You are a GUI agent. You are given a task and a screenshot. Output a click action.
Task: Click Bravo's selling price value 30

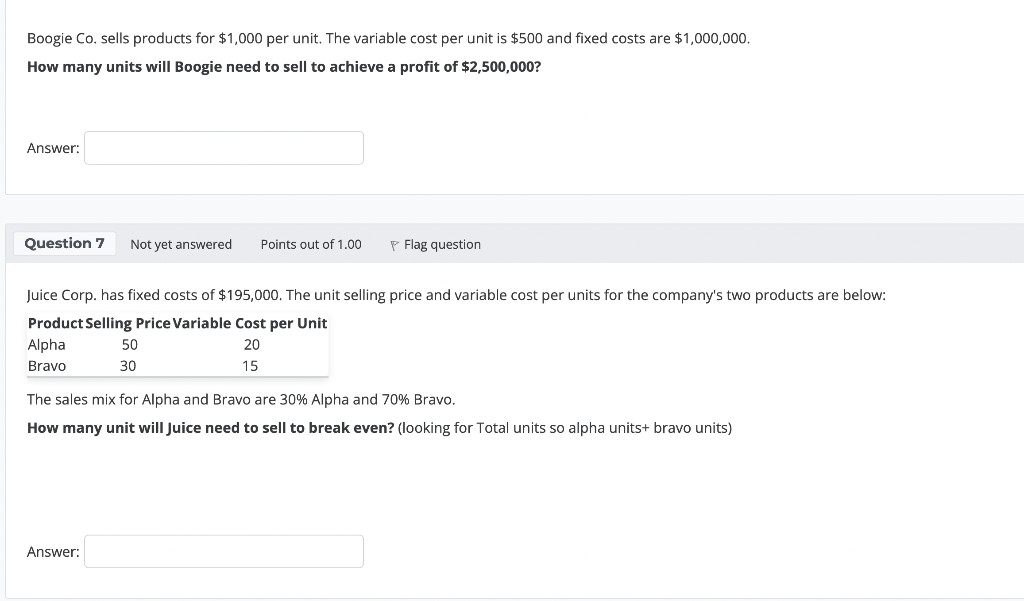pyautogui.click(x=128, y=366)
